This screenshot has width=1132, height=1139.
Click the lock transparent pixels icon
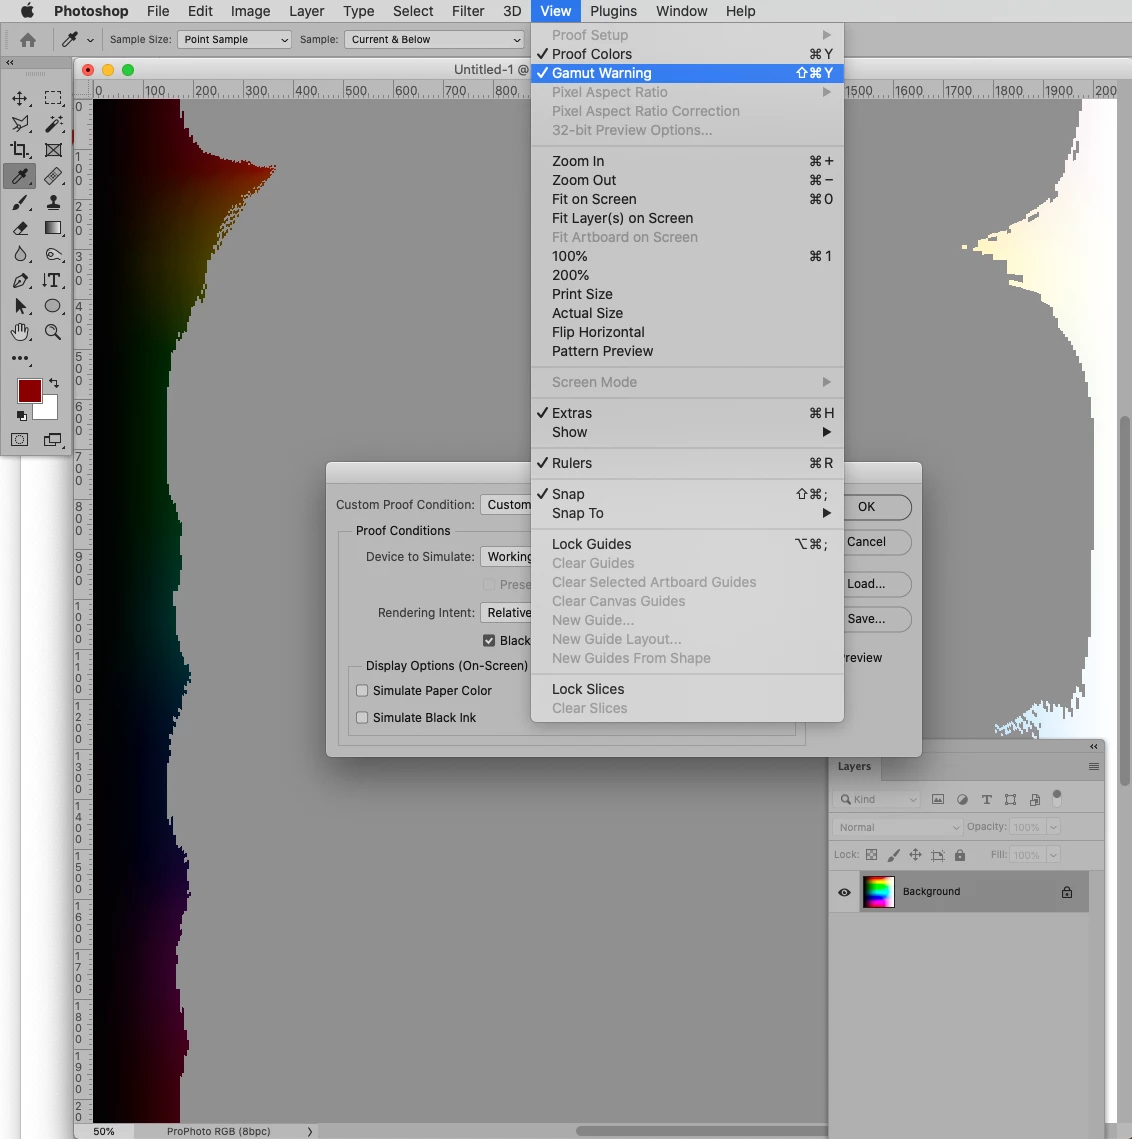871,855
